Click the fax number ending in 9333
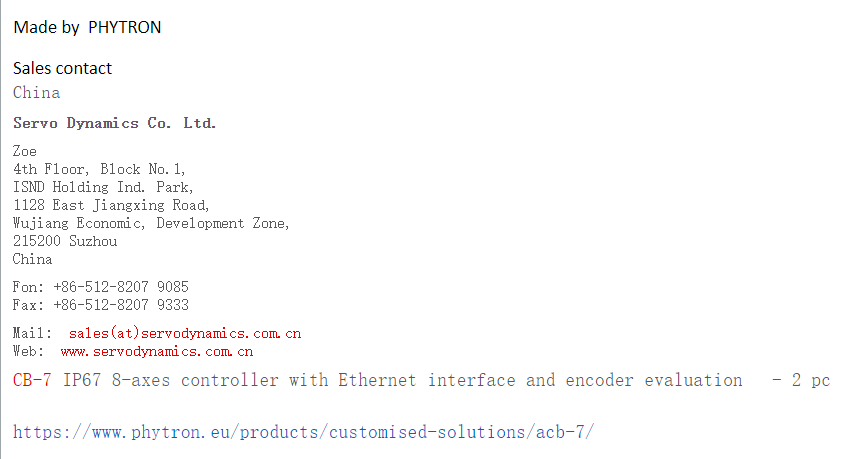 121,305
